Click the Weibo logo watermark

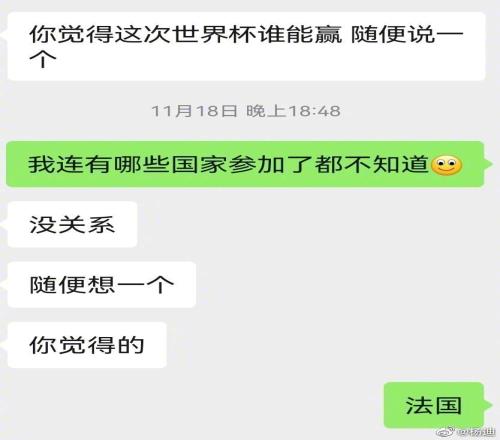[x=446, y=432]
